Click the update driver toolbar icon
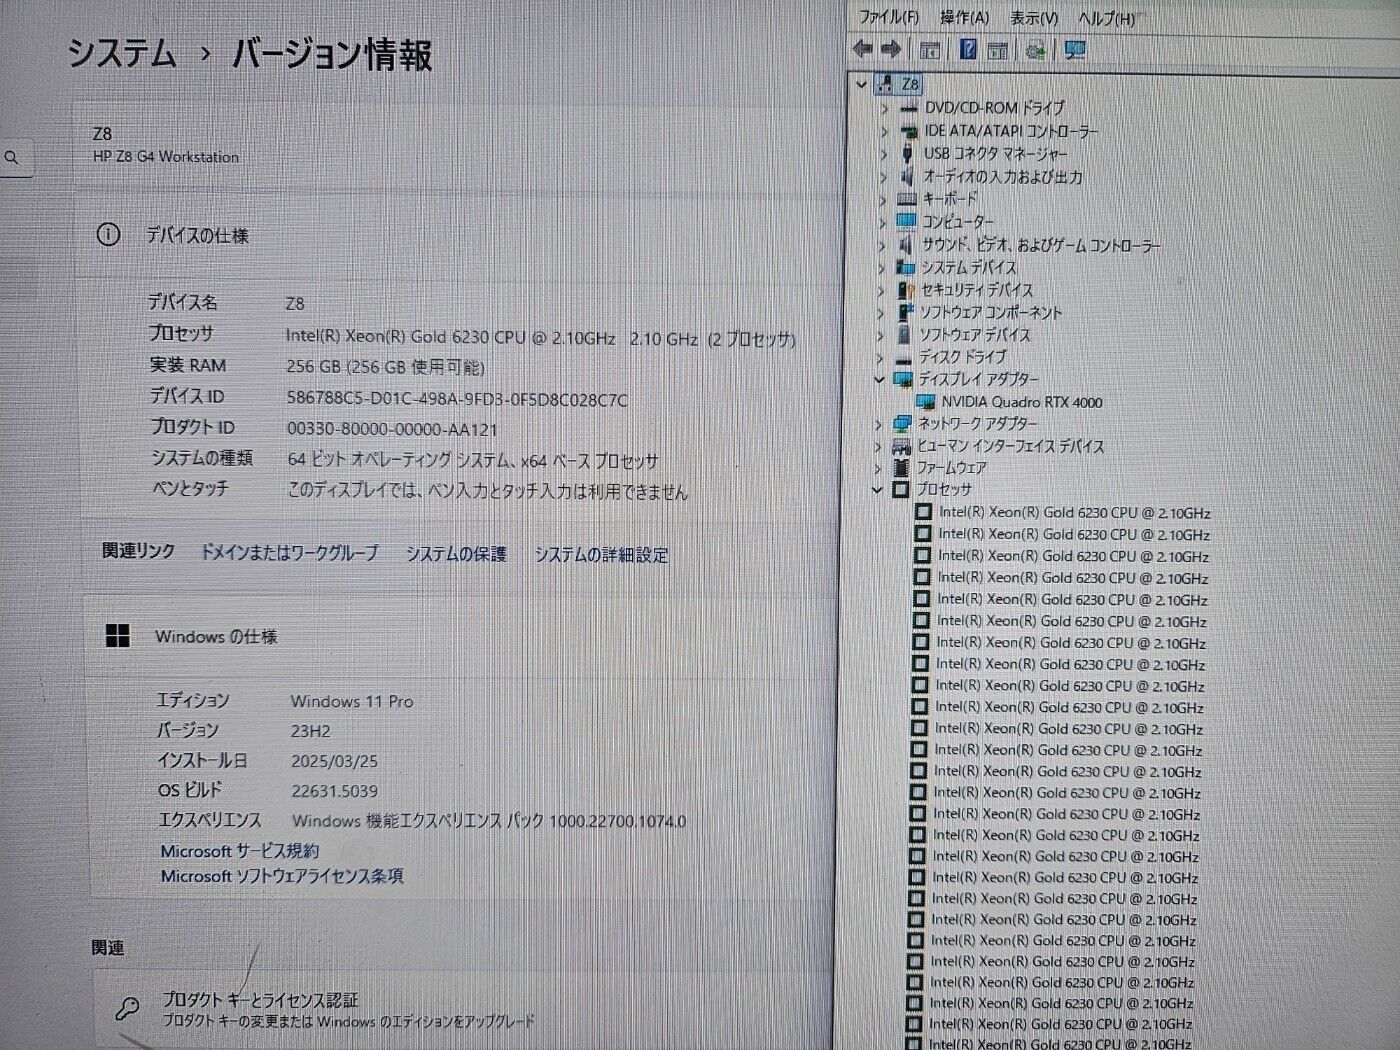The width and height of the screenshot is (1400, 1050). (1036, 50)
